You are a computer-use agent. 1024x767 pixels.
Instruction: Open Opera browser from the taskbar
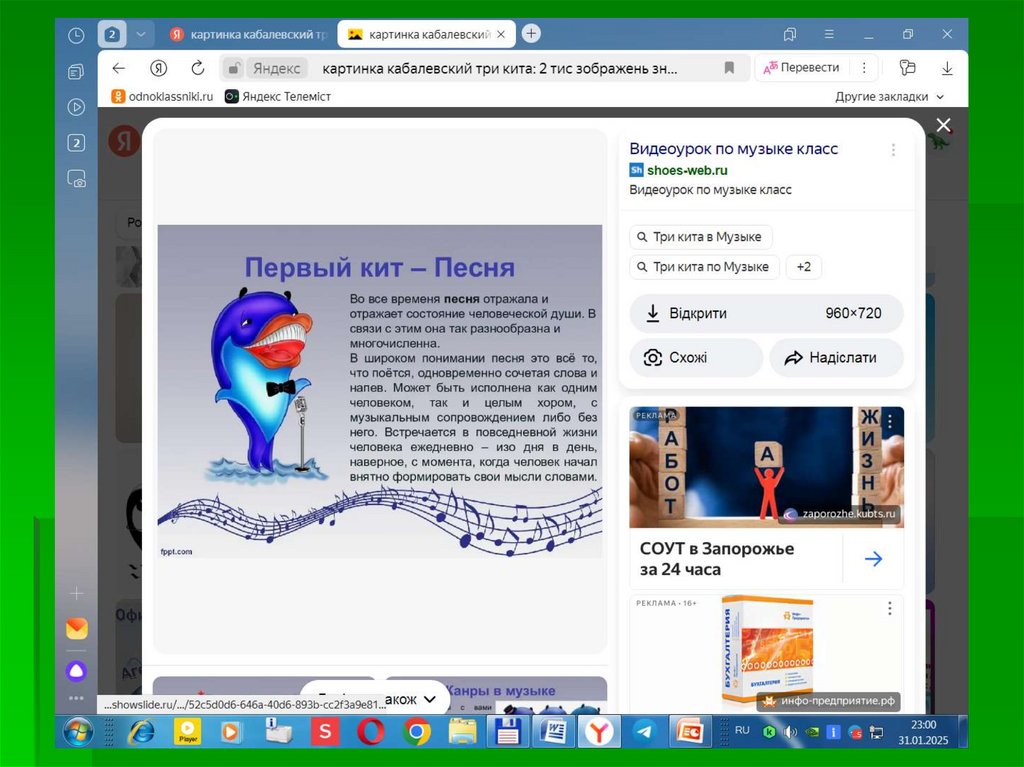tap(370, 732)
